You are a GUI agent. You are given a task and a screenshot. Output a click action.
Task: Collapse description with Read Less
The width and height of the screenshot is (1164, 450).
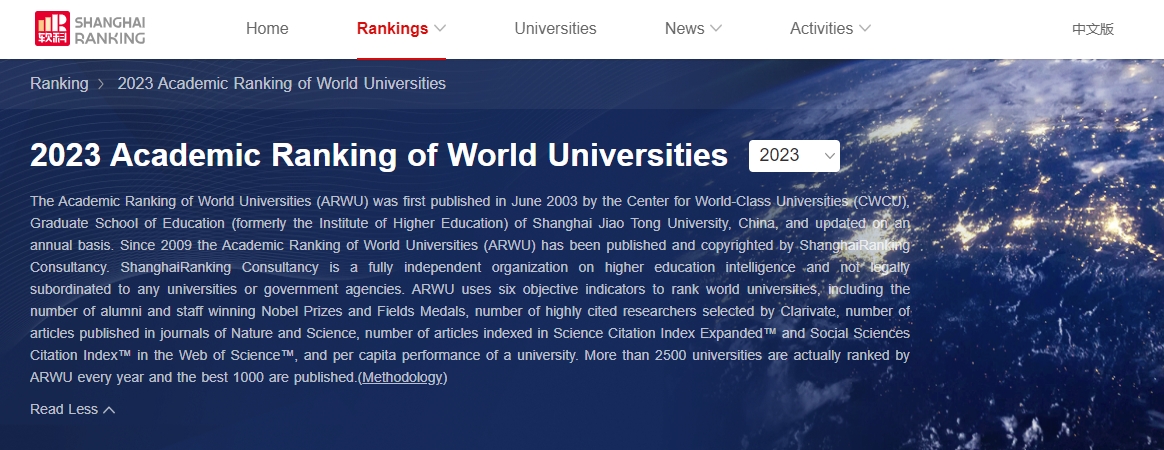click(x=73, y=409)
